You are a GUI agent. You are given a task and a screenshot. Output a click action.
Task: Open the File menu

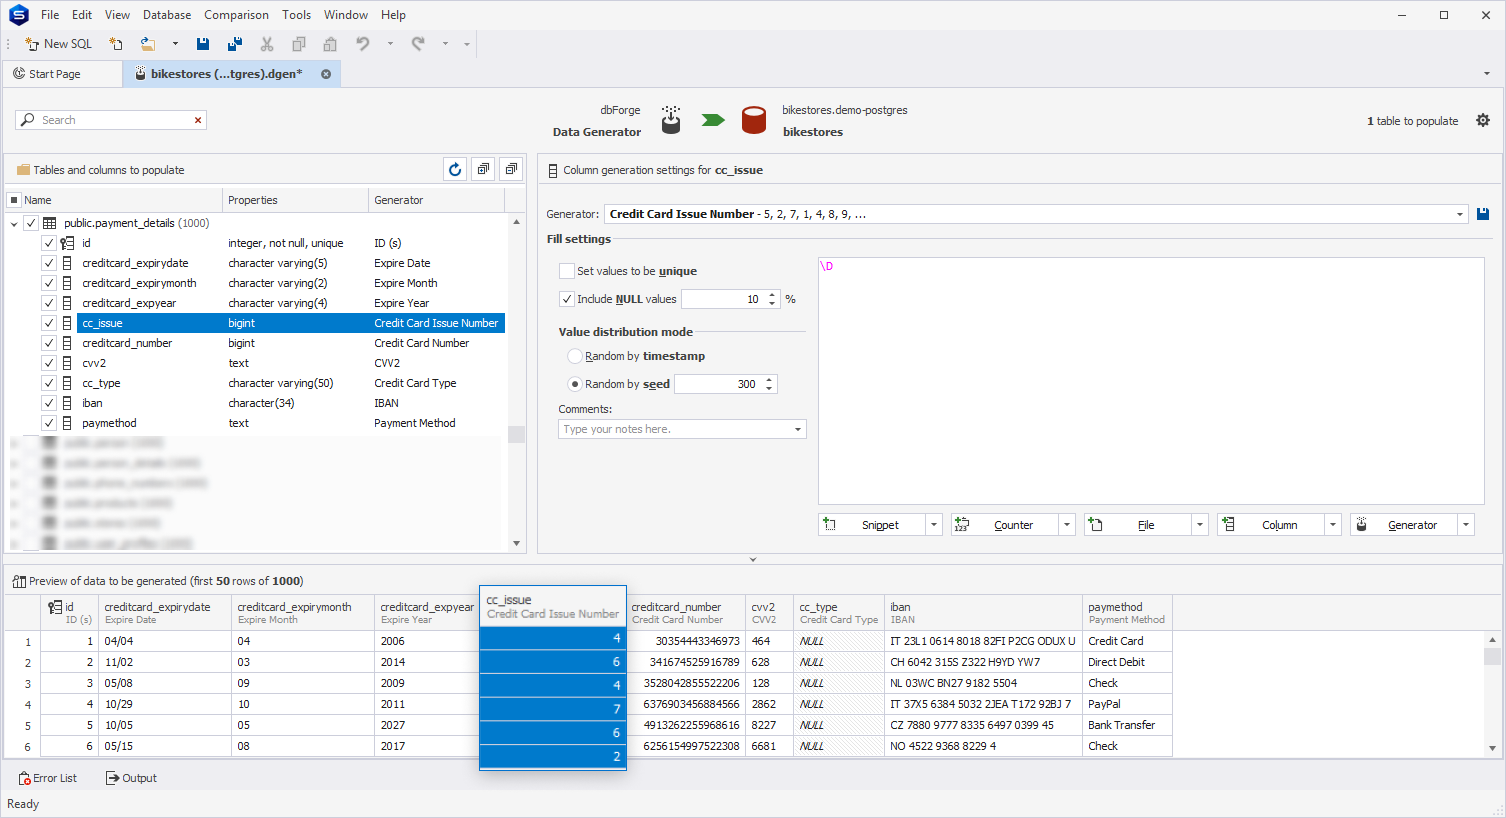point(50,15)
